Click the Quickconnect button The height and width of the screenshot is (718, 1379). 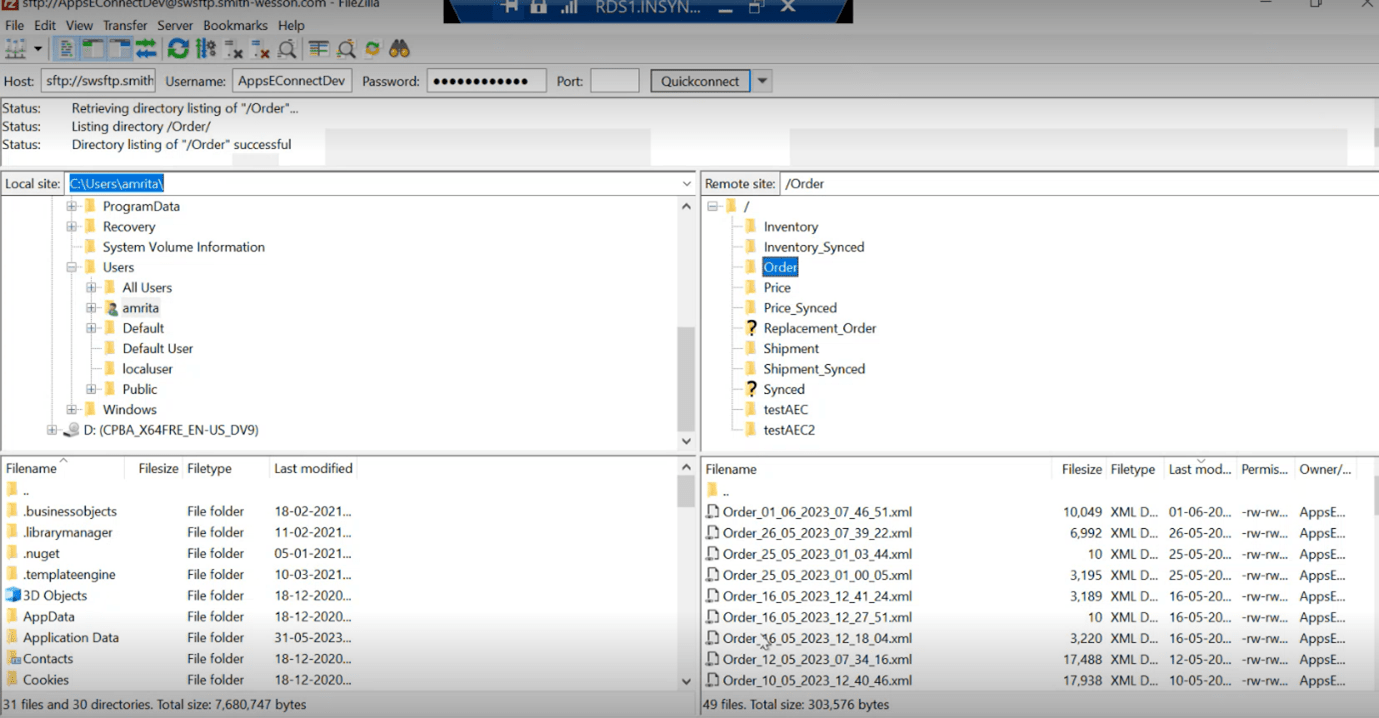pos(700,81)
